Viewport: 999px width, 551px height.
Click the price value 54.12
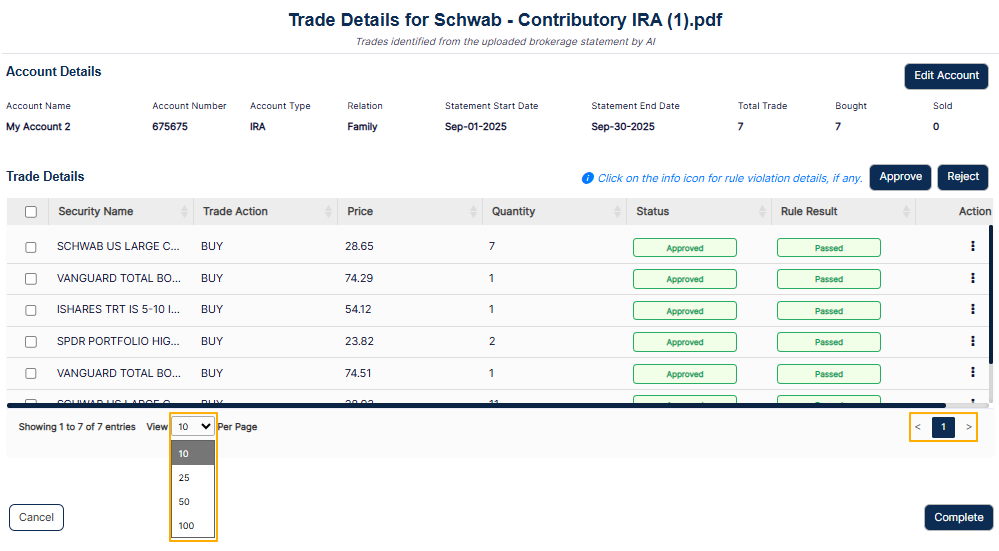pos(358,310)
